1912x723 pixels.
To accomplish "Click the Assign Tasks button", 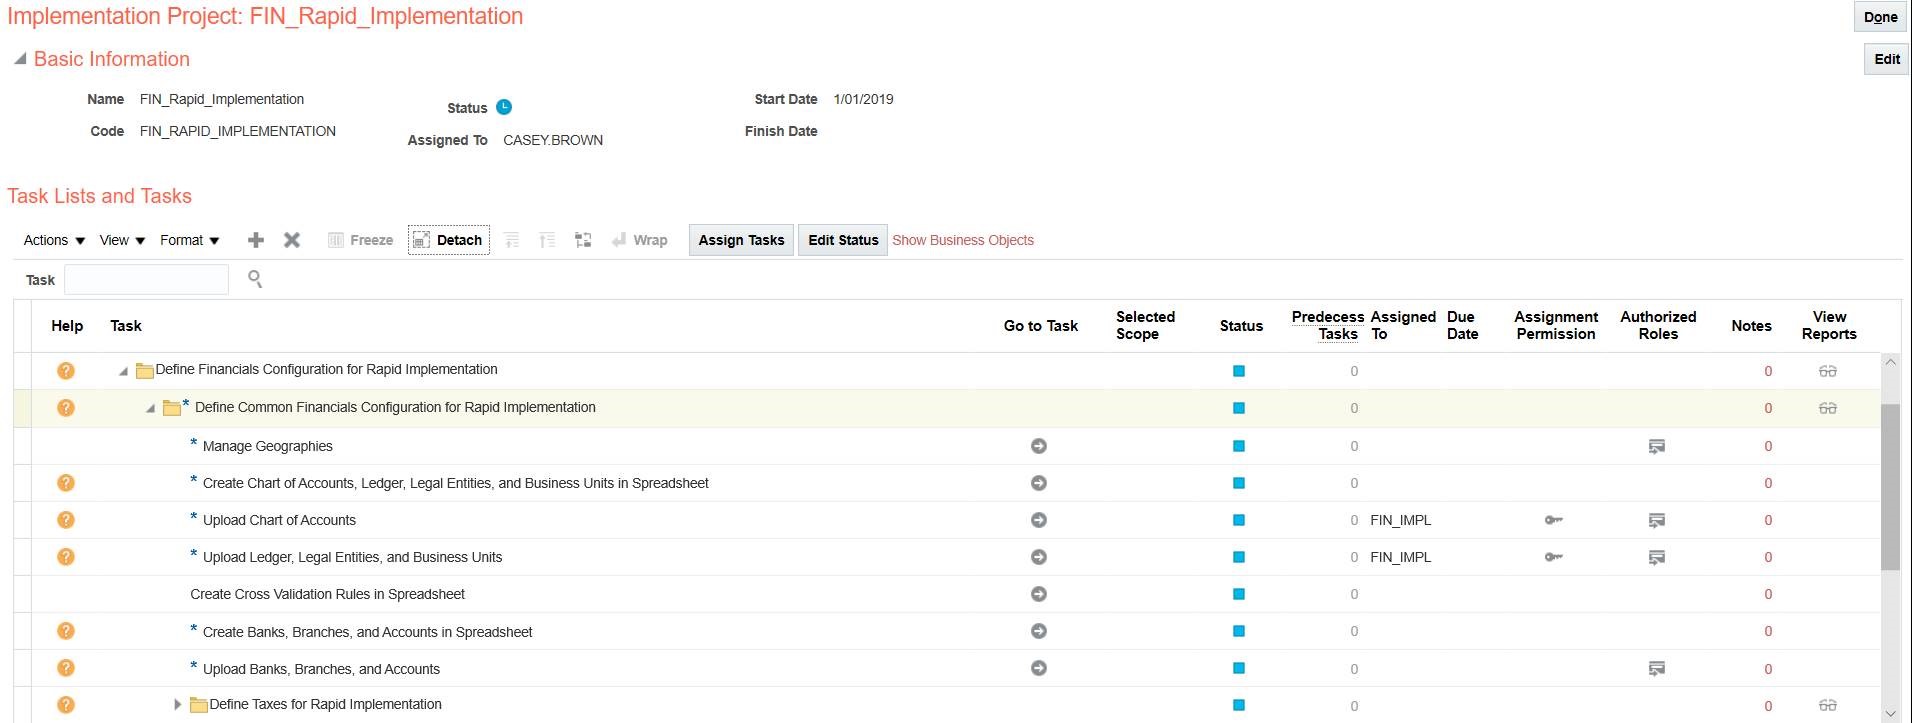I will tap(741, 240).
